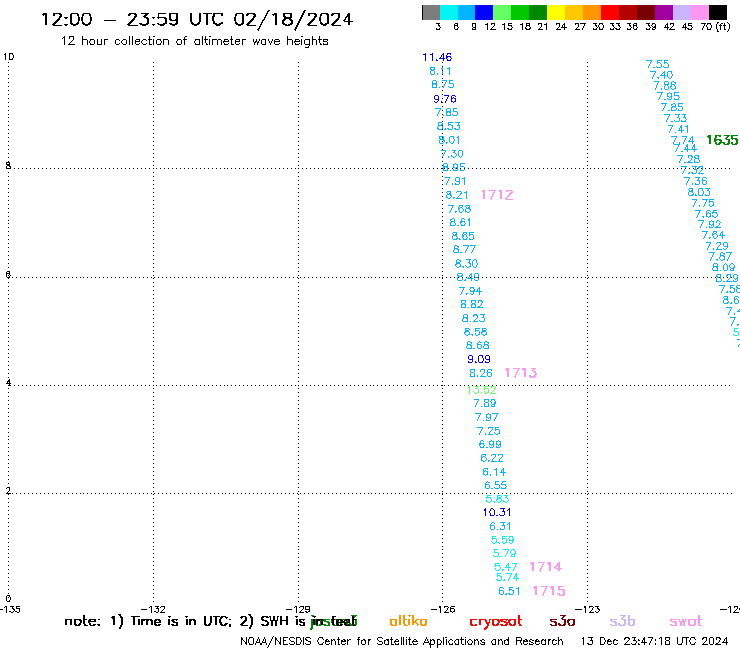Select the dark blue 9.76 reading
This screenshot has height=650, width=740.
pos(445,99)
